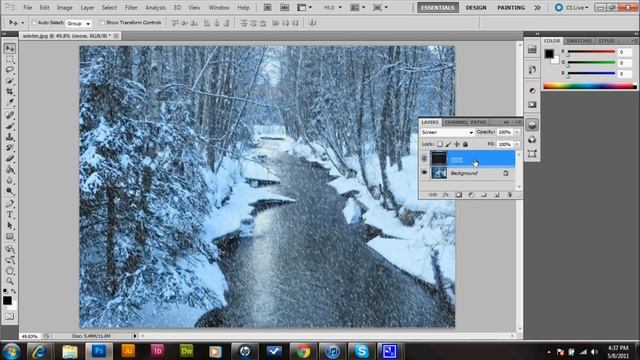Open the CS Live button
Image resolution: width=640 pixels, height=360 pixels.
point(571,7)
